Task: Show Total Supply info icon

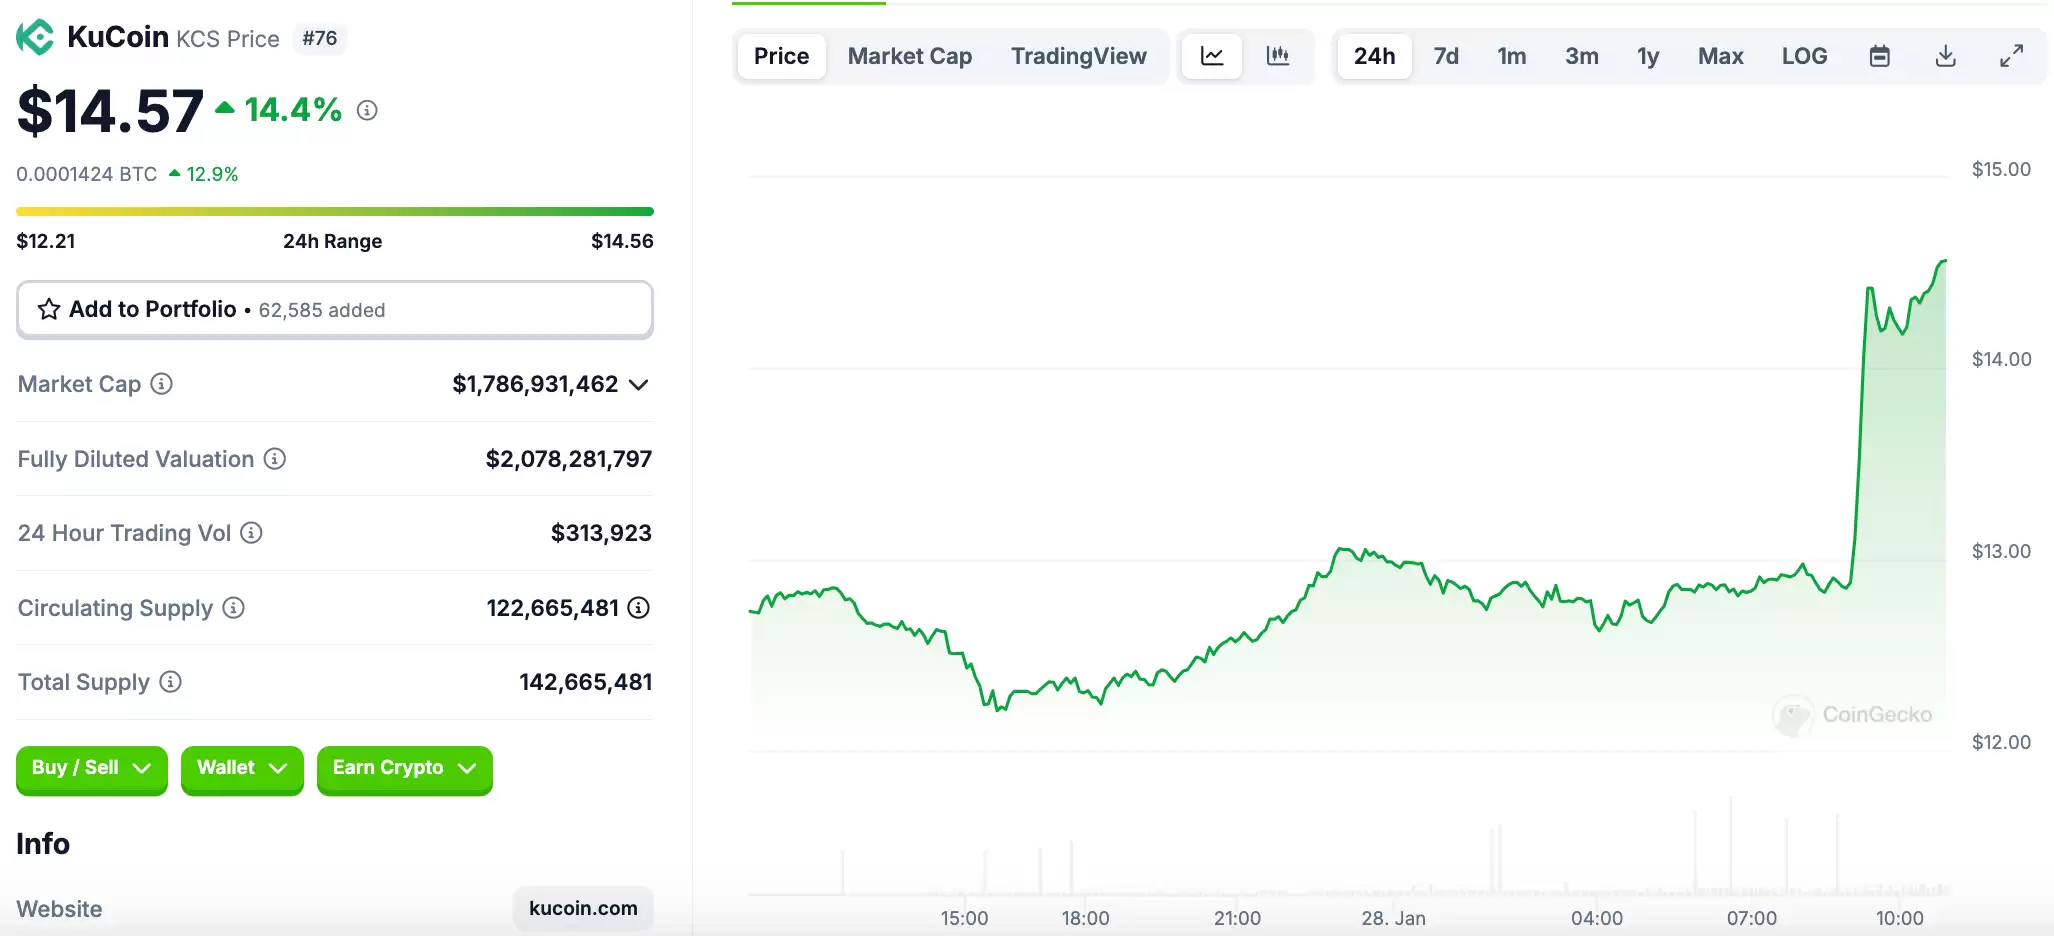Action: tap(171, 682)
